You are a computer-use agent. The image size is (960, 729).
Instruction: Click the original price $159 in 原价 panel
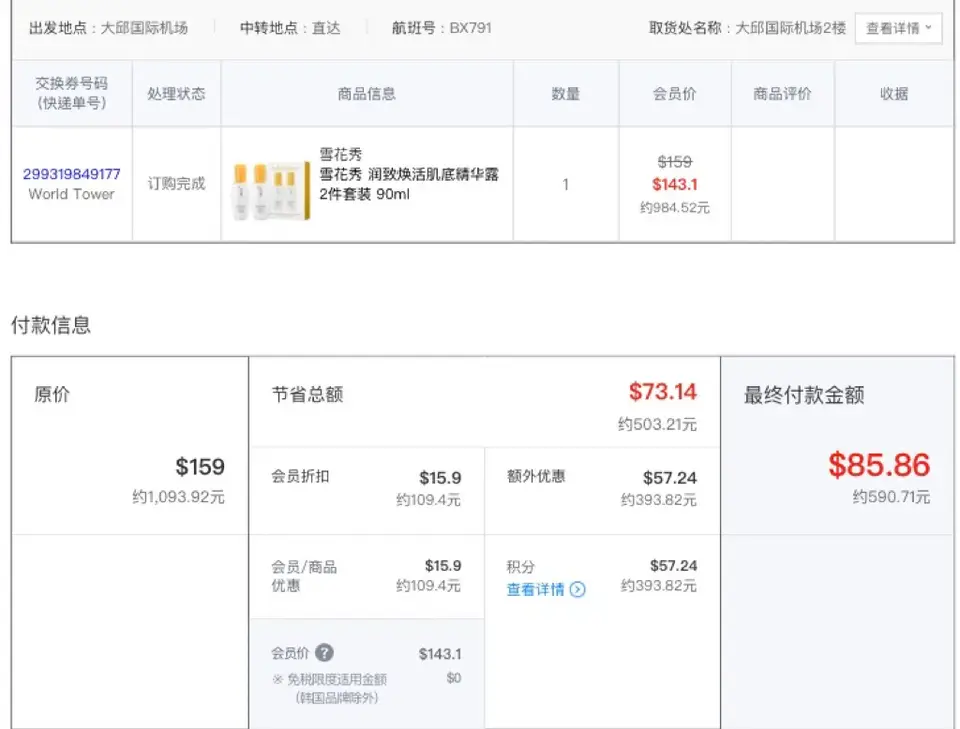click(x=200, y=466)
